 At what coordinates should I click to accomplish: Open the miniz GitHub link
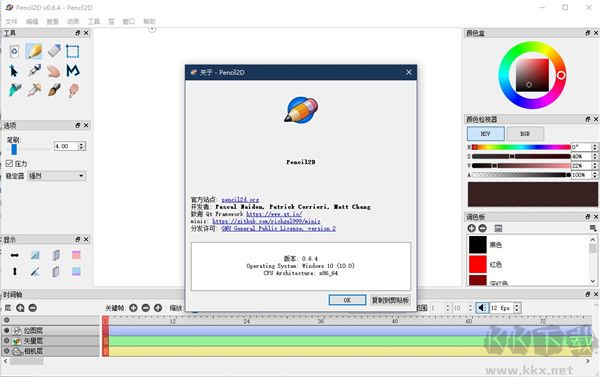(x=266, y=221)
